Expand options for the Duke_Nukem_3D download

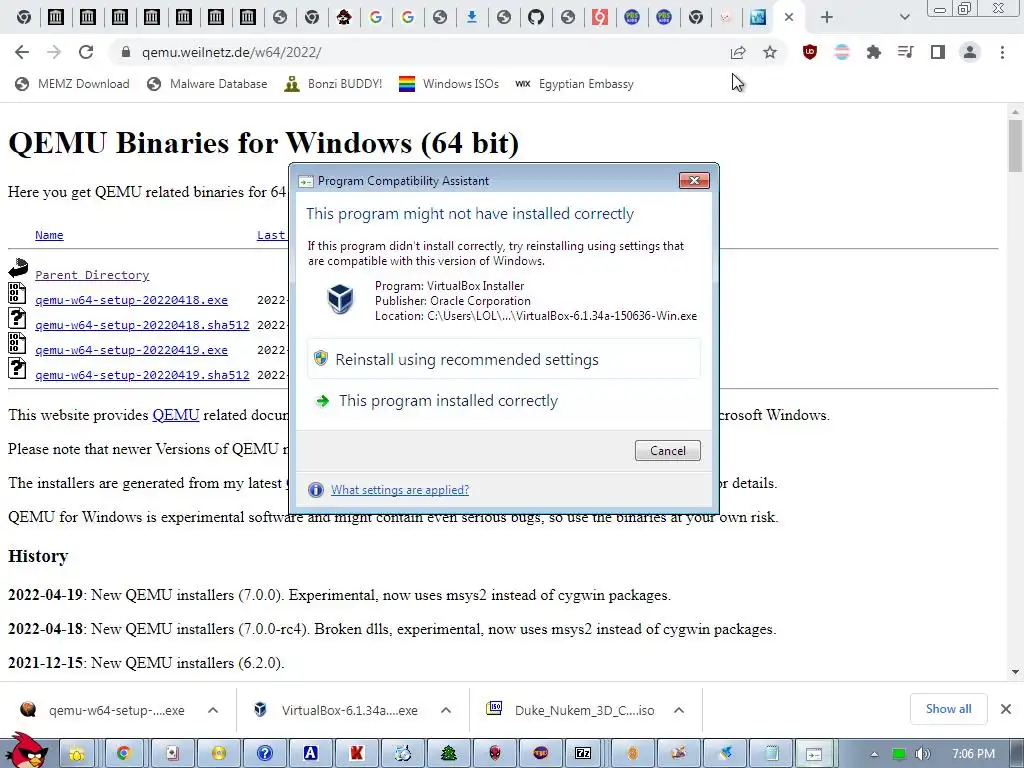pos(679,710)
